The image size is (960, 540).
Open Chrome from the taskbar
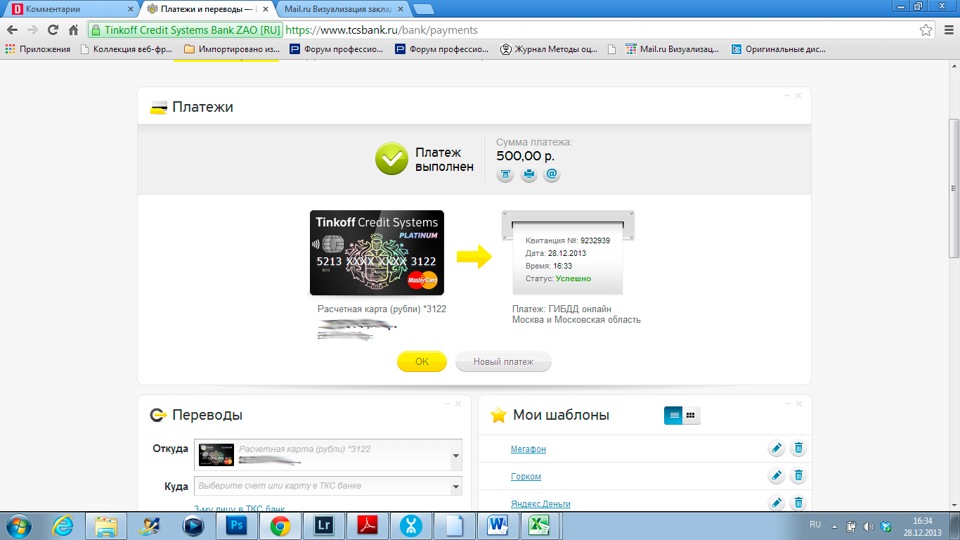pos(280,526)
